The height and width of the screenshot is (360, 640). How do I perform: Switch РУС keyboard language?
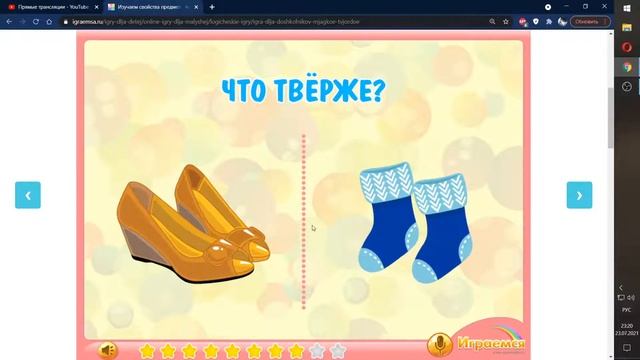point(627,310)
